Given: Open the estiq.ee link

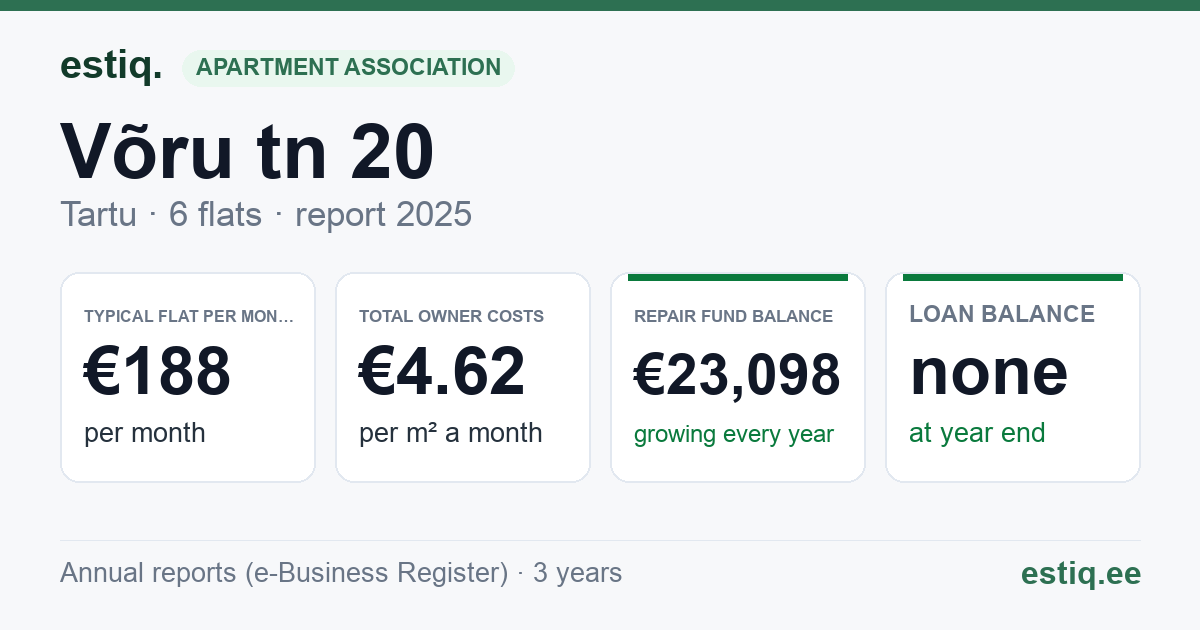Looking at the screenshot, I should pos(1081,573).
